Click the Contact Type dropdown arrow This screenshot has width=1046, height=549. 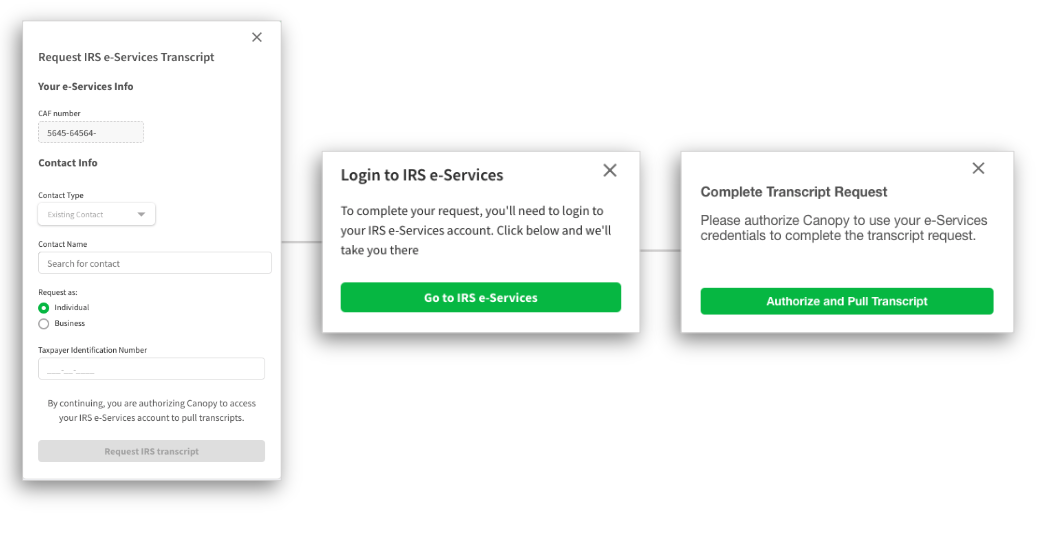141,214
